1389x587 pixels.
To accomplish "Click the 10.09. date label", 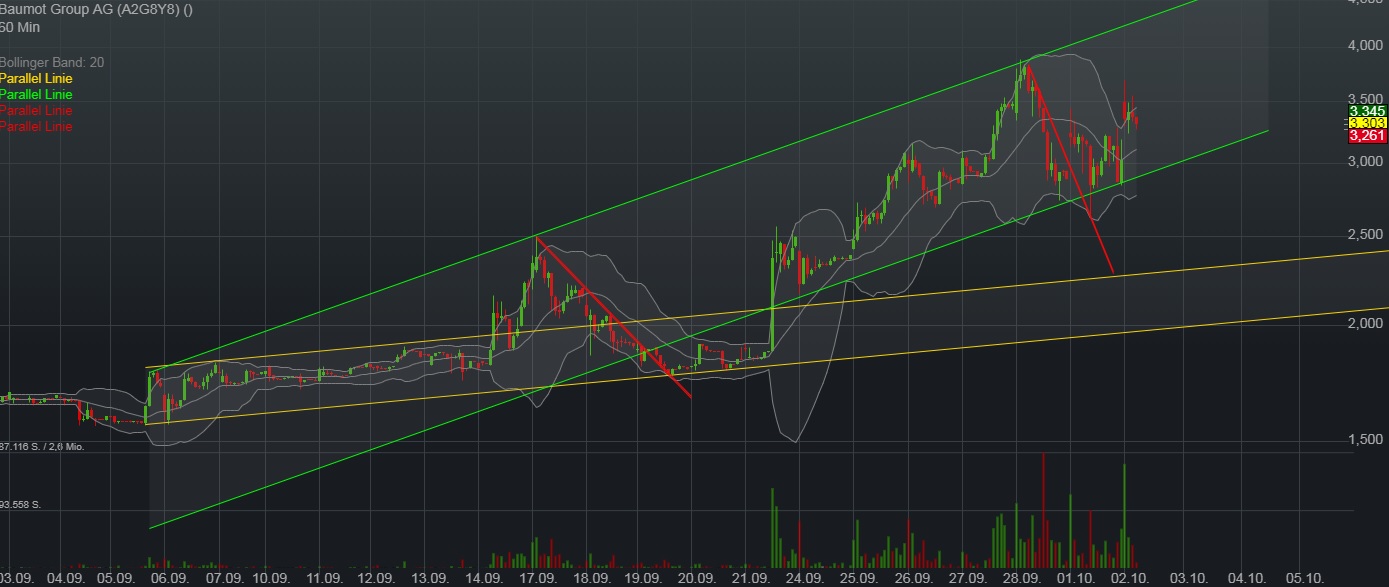I will [271, 579].
